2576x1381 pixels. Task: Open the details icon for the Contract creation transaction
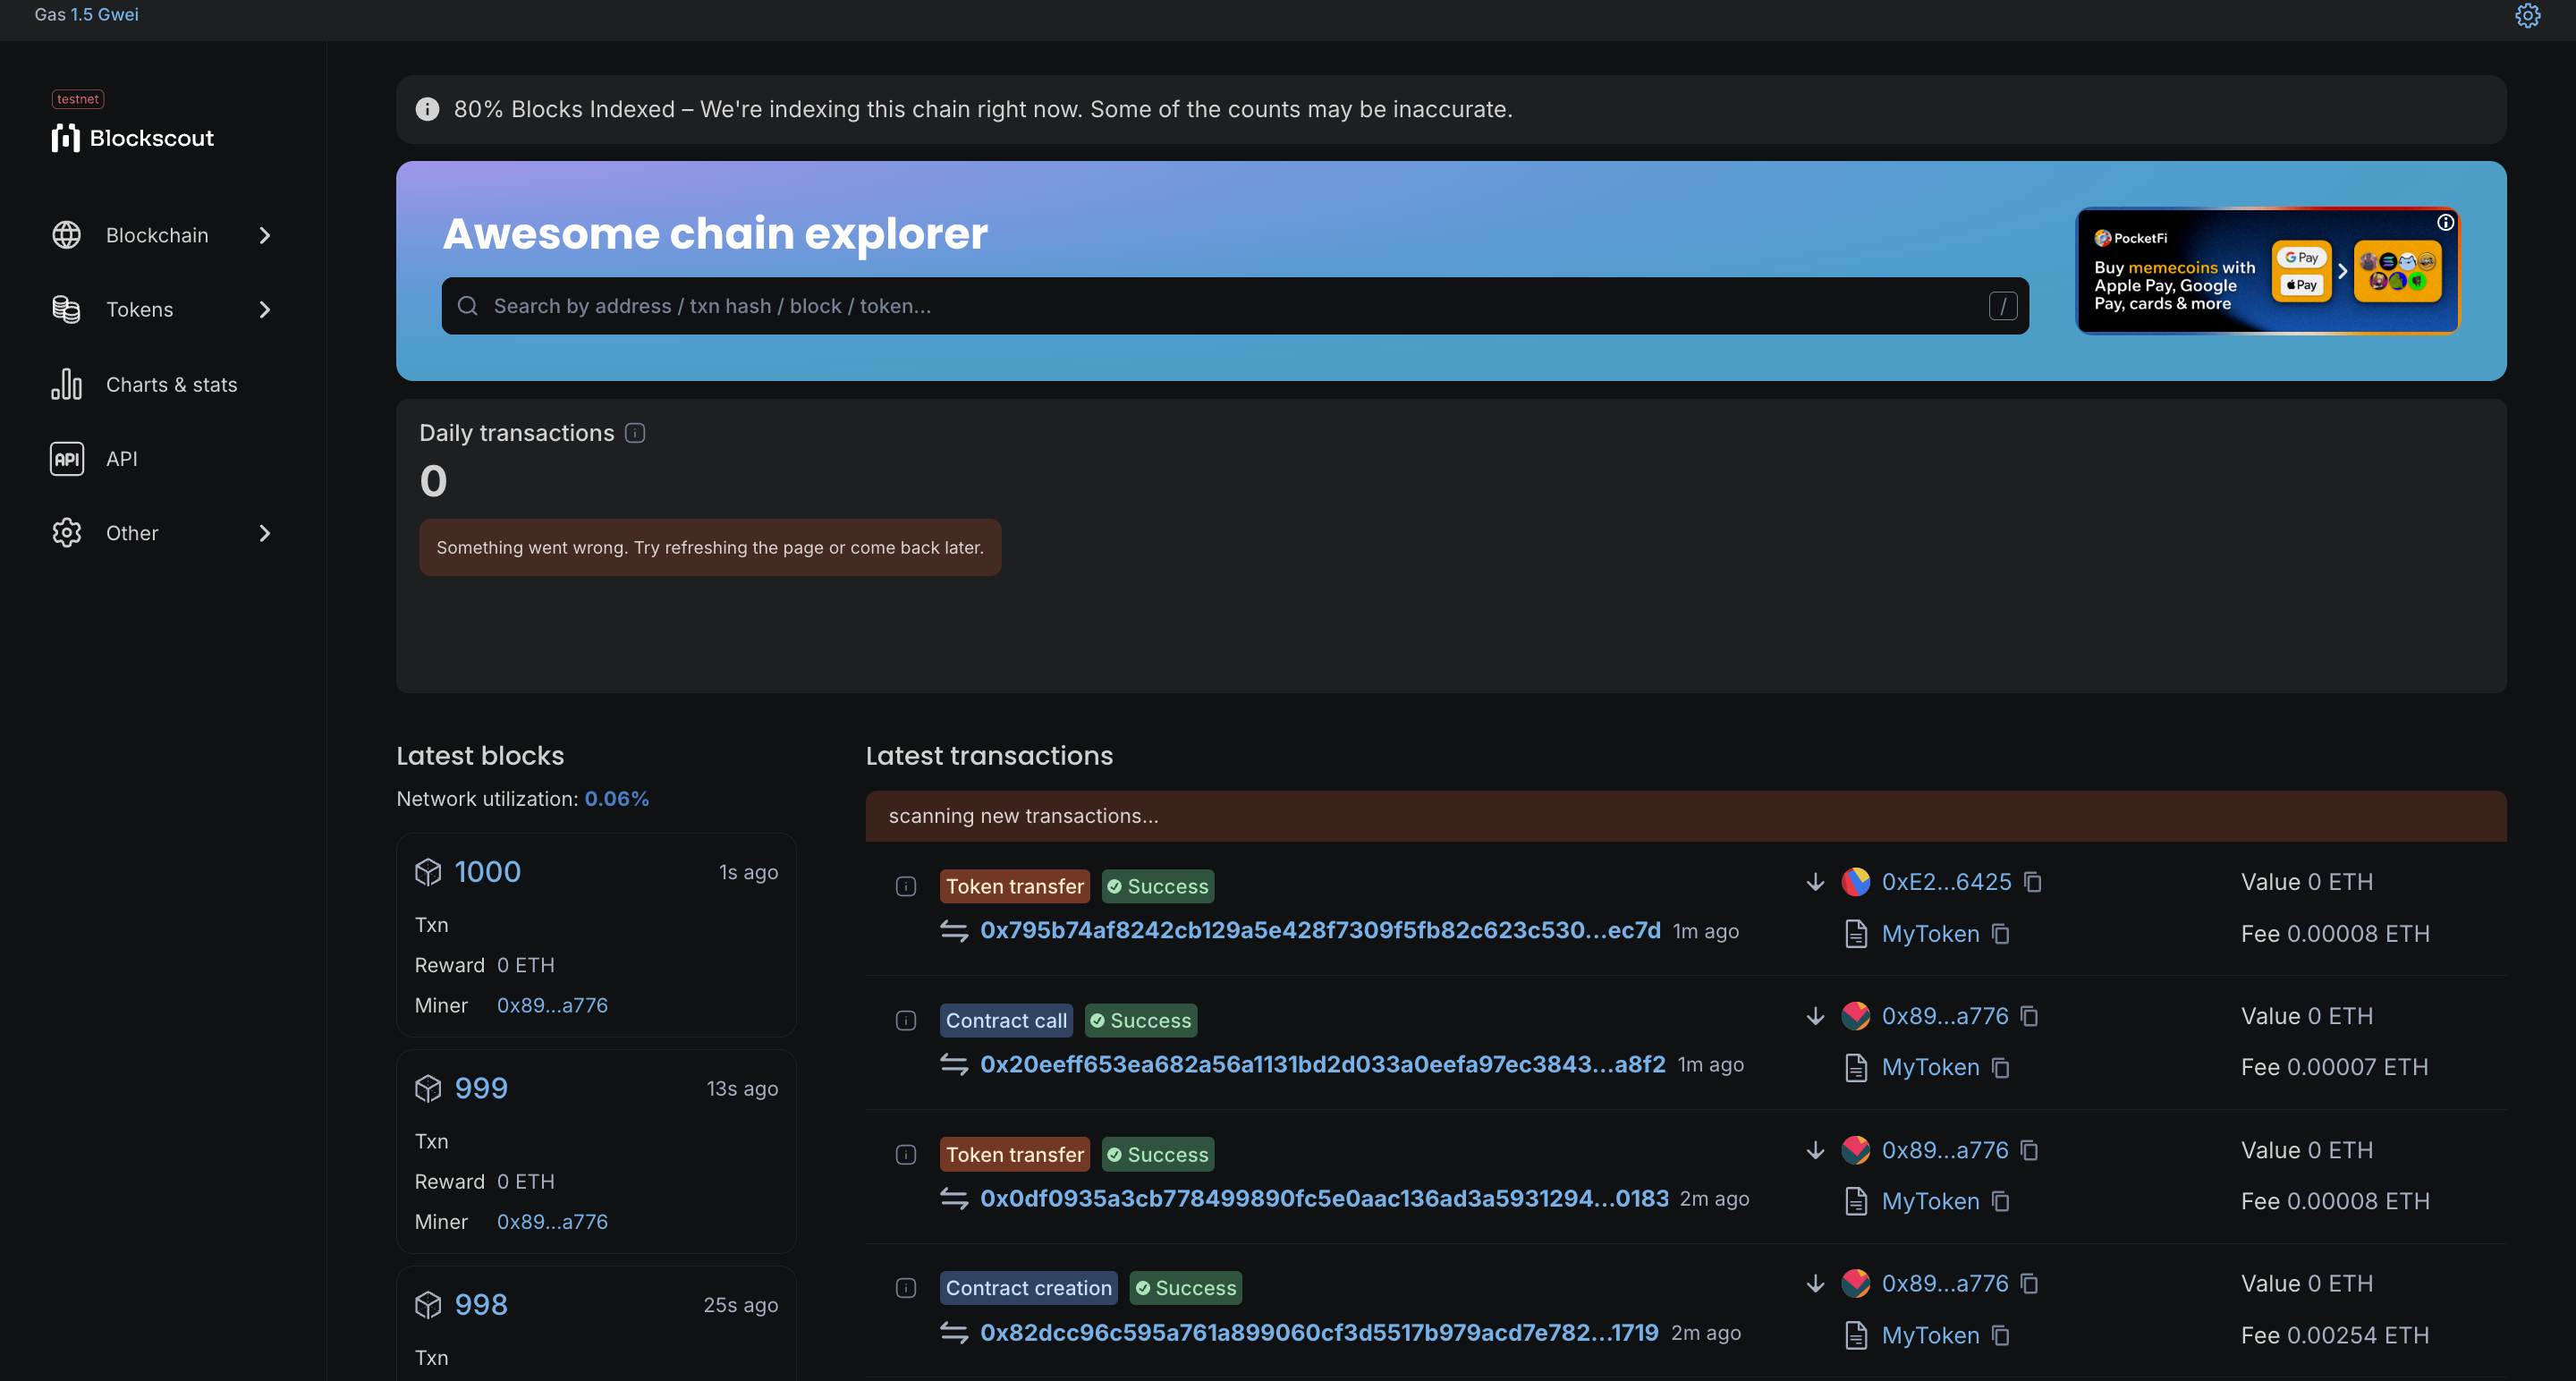906,1288
